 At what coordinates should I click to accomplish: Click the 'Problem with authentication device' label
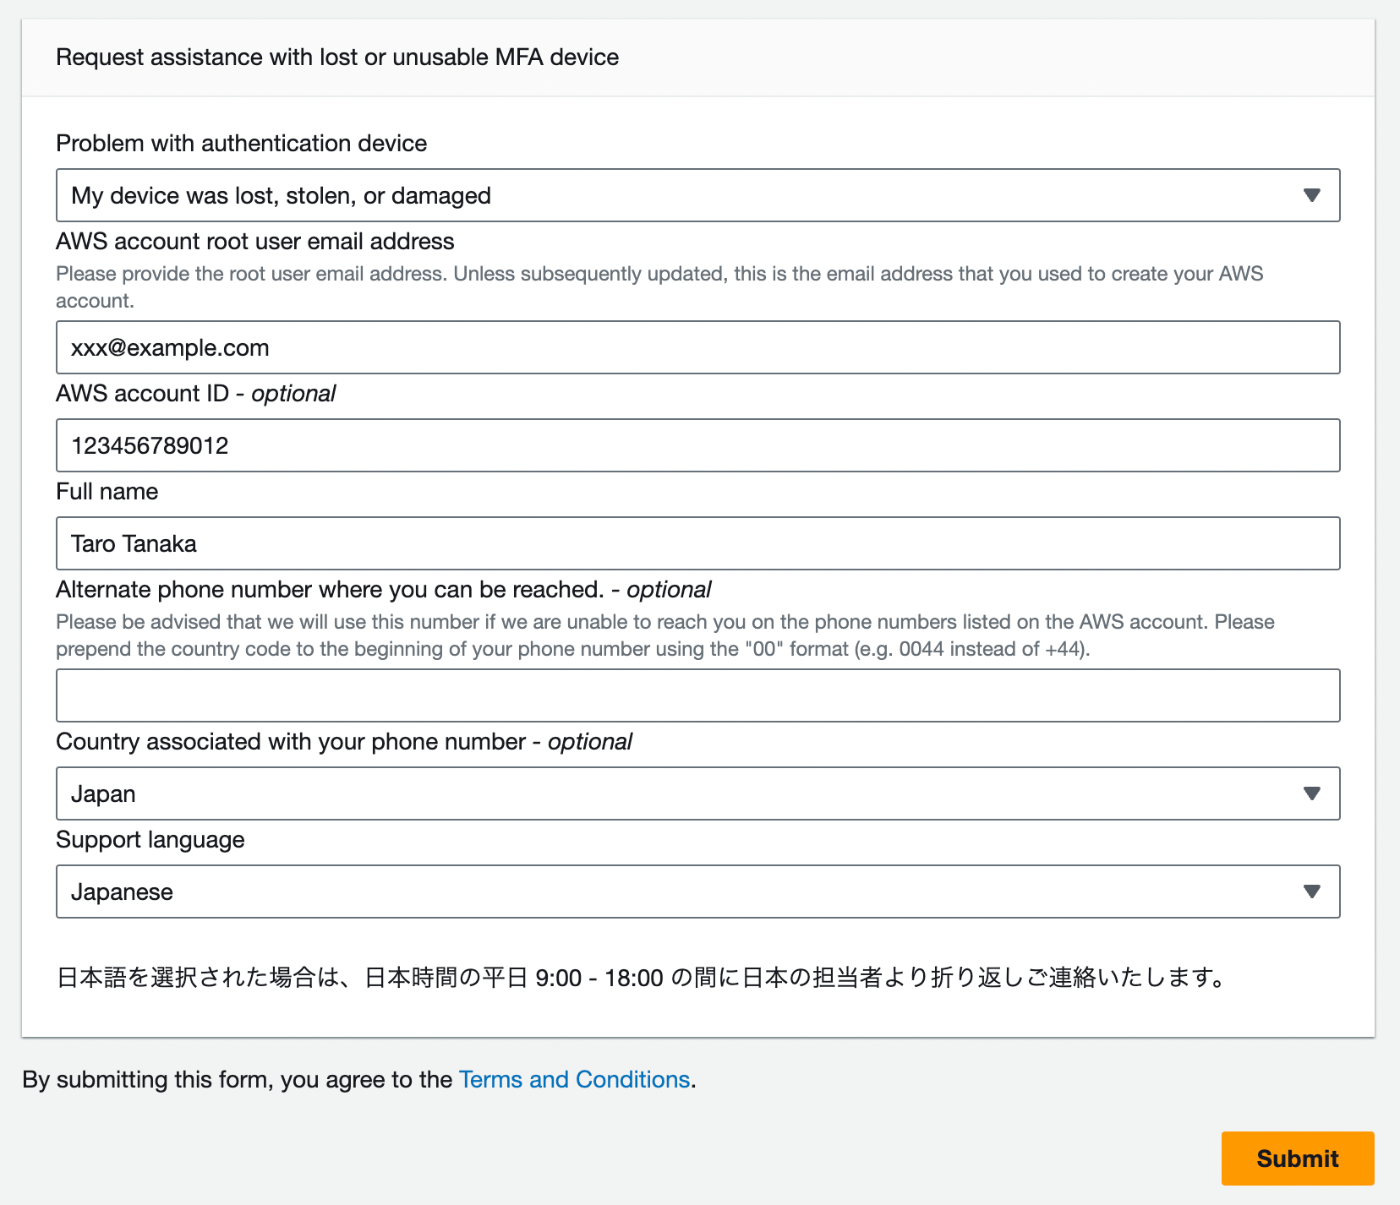pos(241,143)
